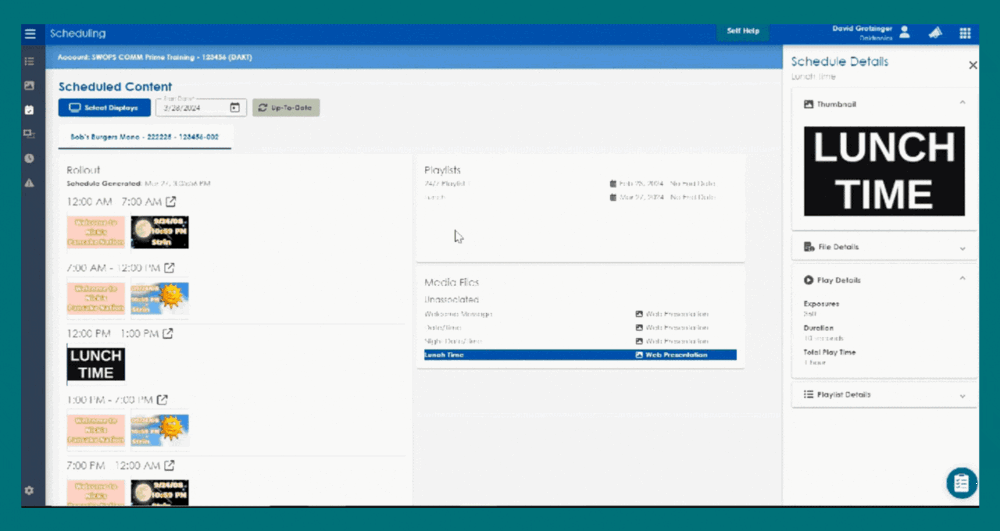Open the calendar picker in date field
Image resolution: width=1000 pixels, height=531 pixels.
tap(235, 108)
